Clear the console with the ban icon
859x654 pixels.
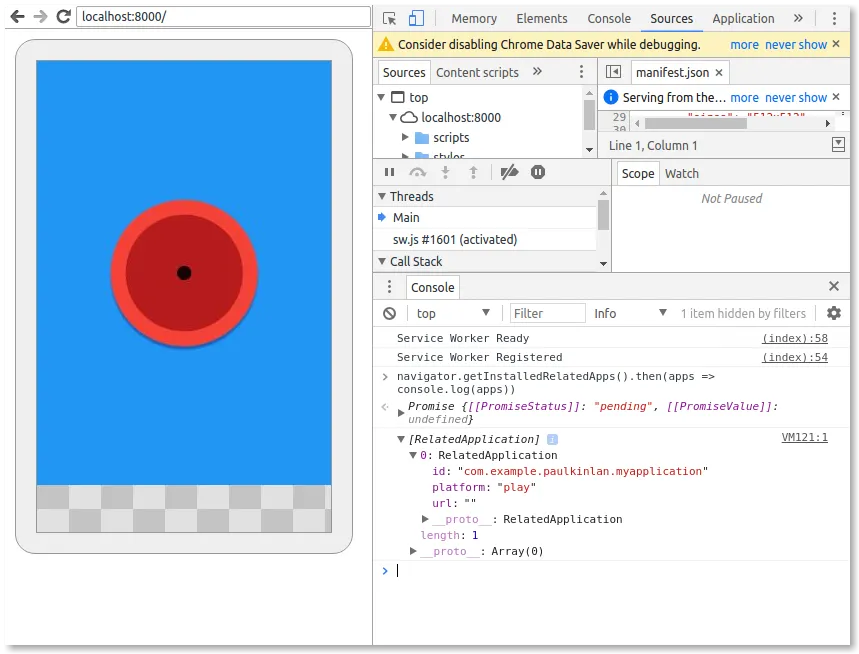point(390,313)
